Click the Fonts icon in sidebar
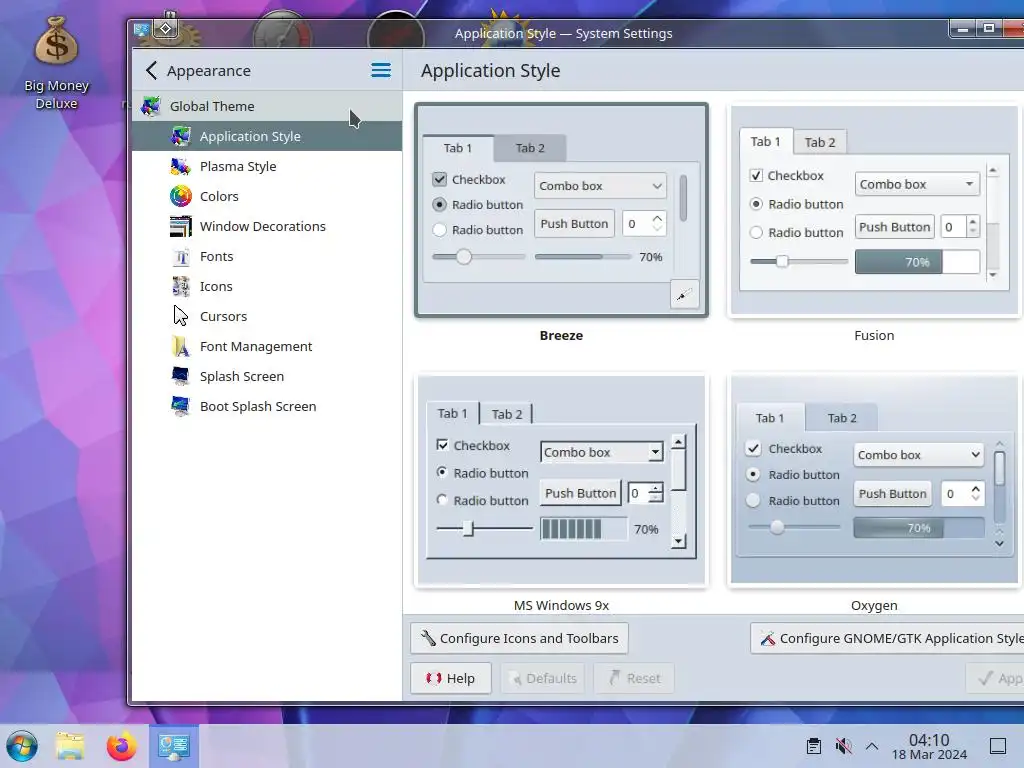1024x768 pixels. (181, 256)
